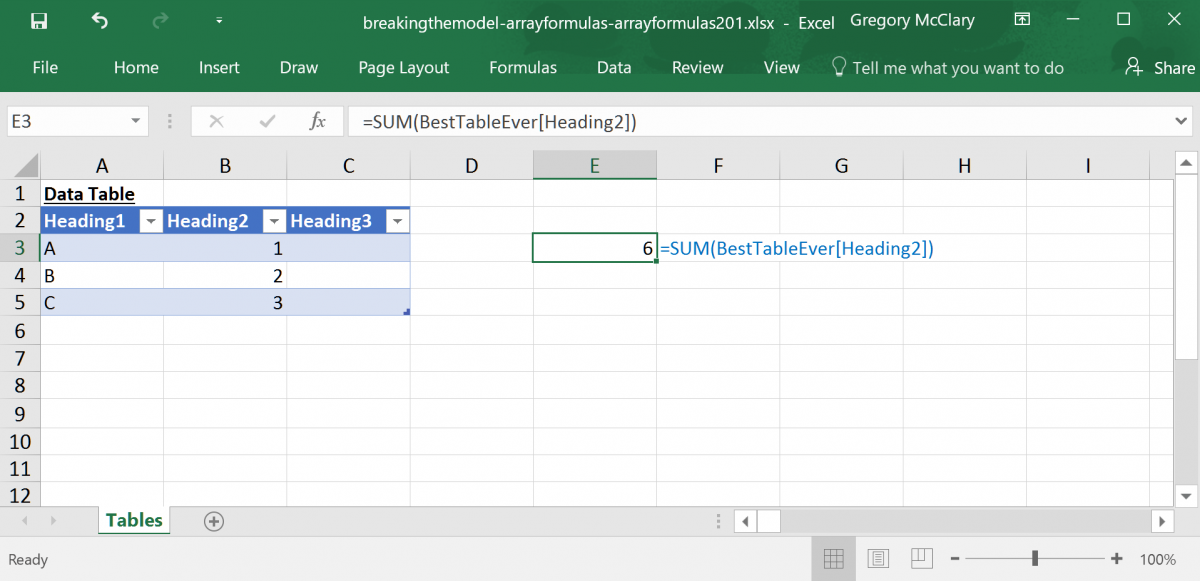The width and height of the screenshot is (1200, 581).
Task: Open the Heading1 filter dropdown
Action: coord(150,220)
